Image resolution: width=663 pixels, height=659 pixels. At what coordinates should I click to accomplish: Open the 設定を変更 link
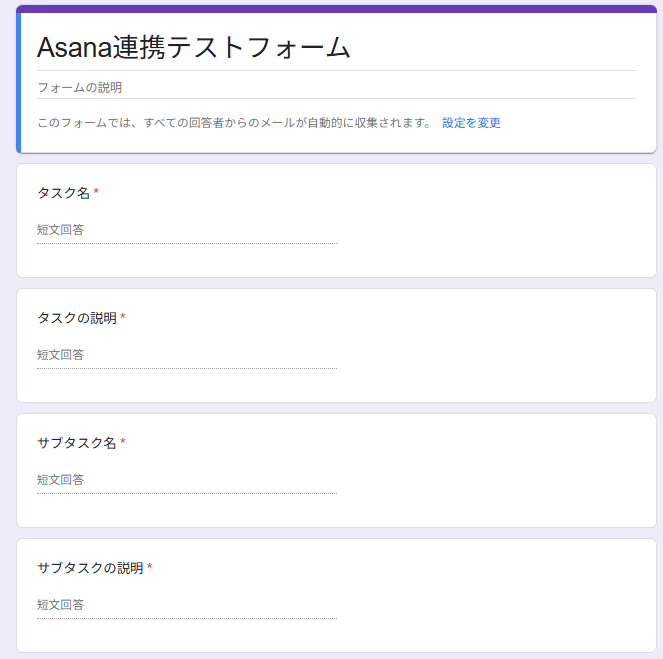tap(471, 123)
